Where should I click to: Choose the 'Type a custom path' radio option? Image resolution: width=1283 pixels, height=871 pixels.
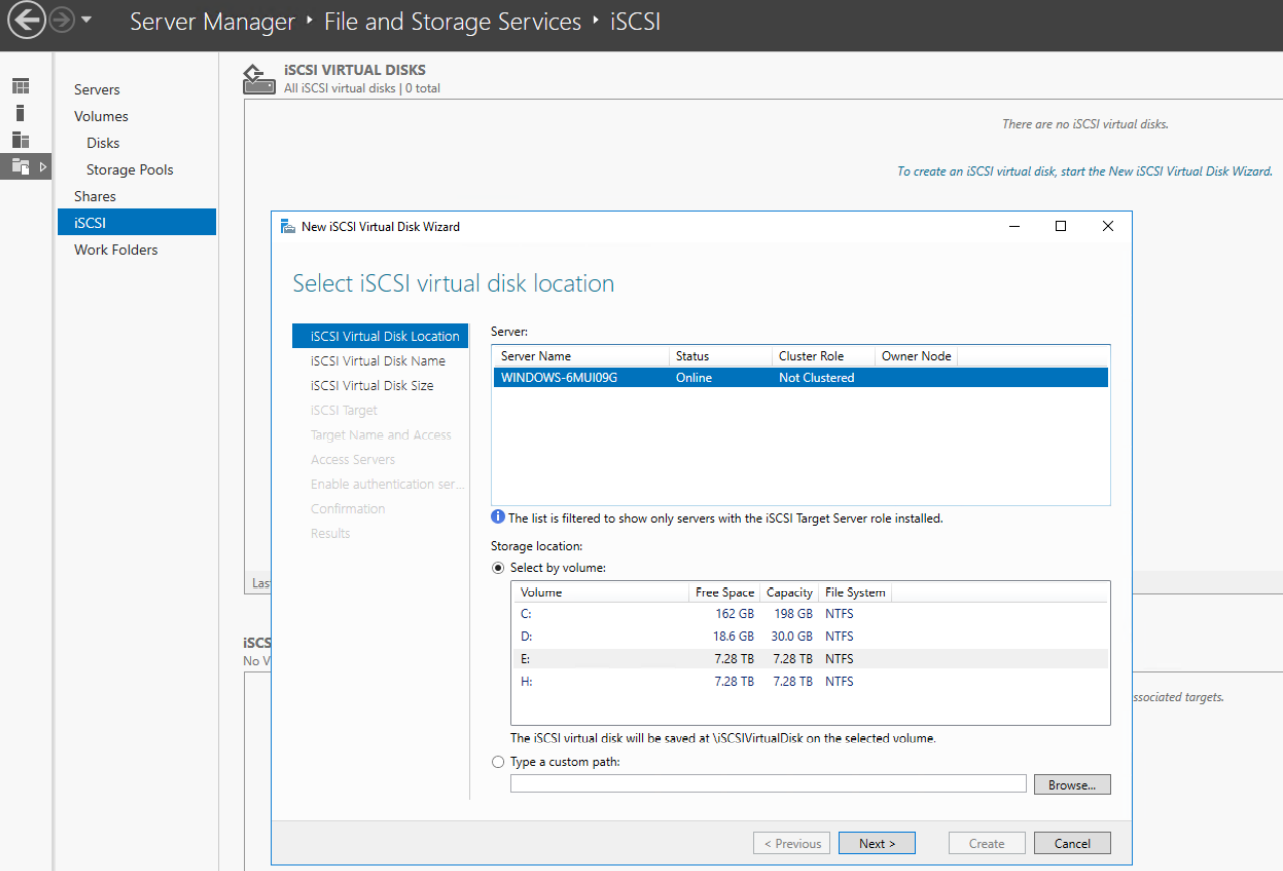pyautogui.click(x=498, y=762)
